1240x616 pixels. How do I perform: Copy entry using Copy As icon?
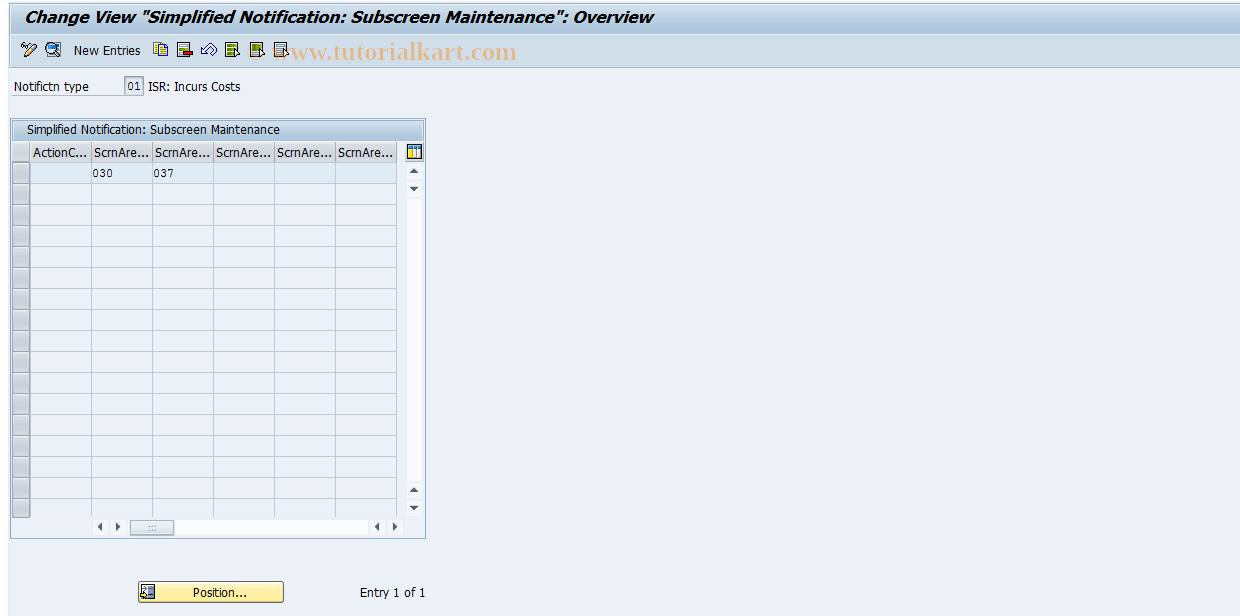[x=160, y=50]
